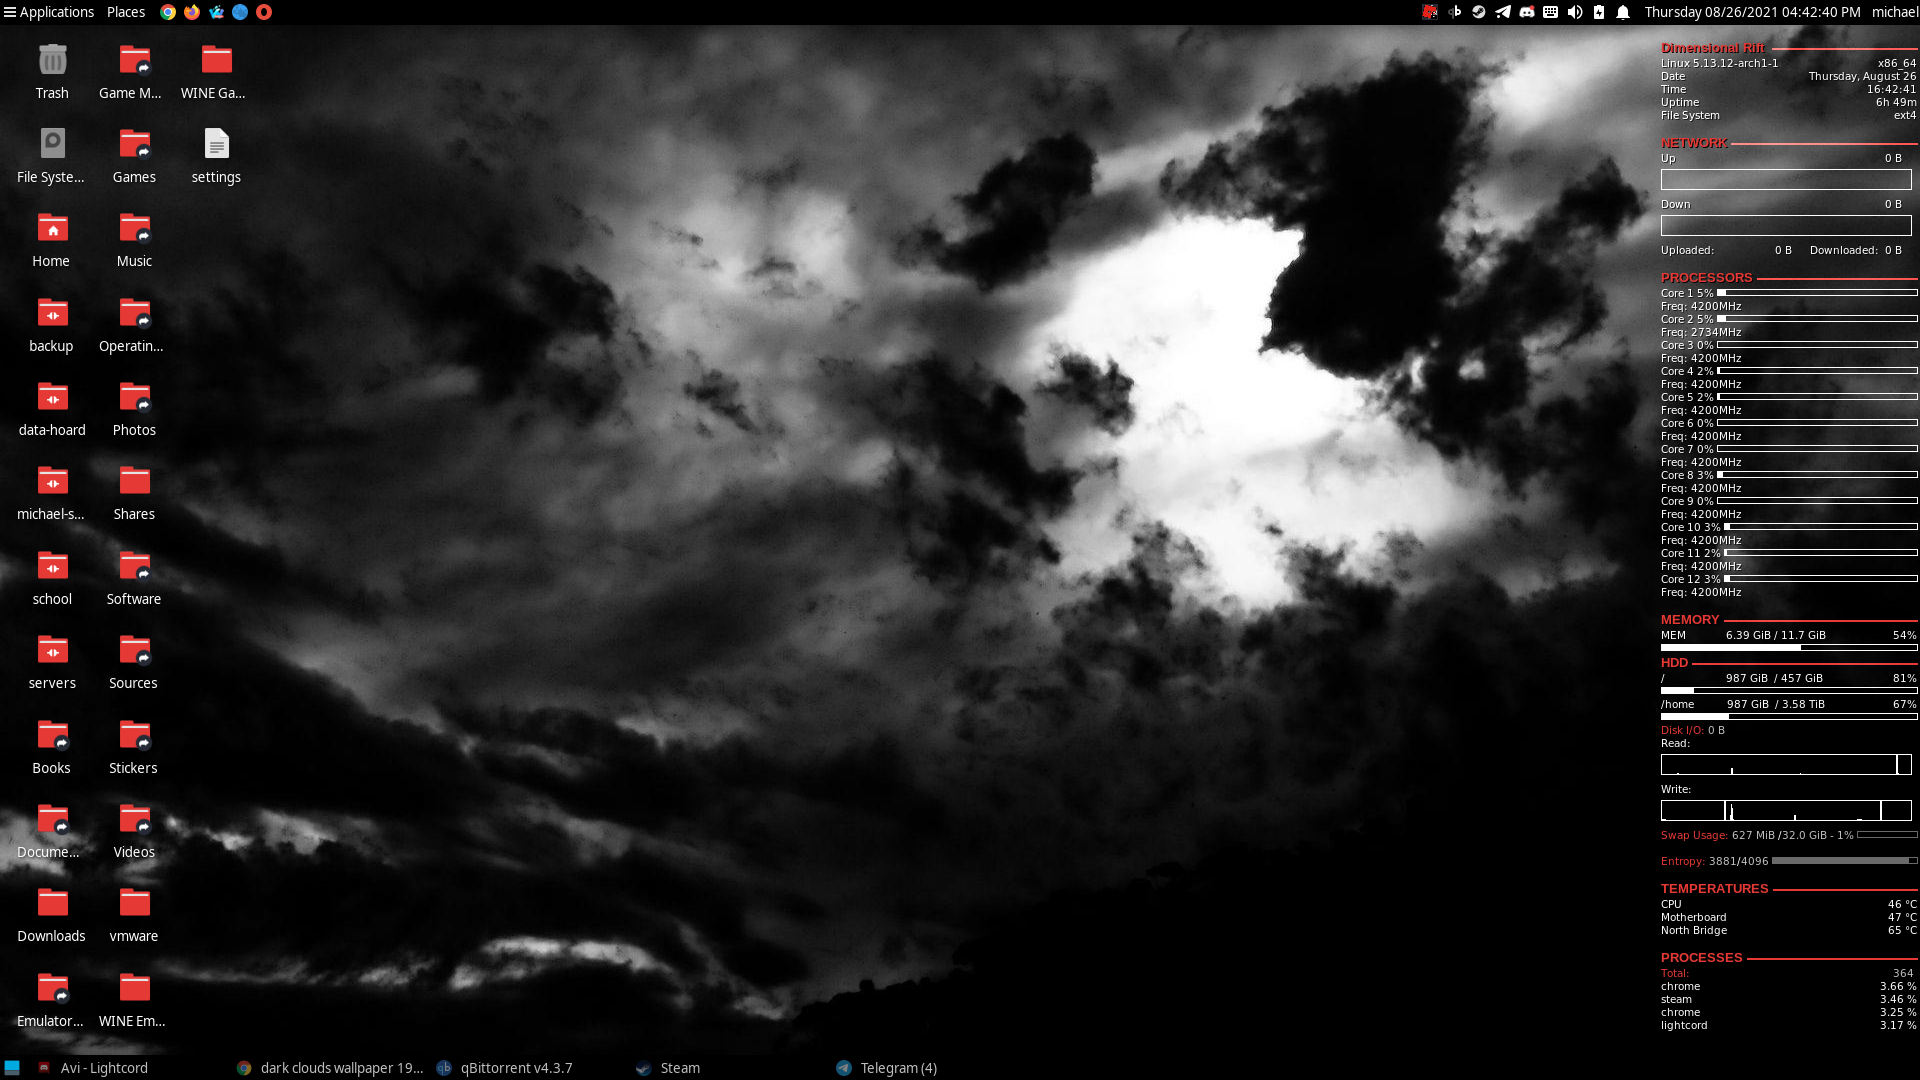Open the Places menu
The width and height of the screenshot is (1920, 1080).
pyautogui.click(x=126, y=12)
